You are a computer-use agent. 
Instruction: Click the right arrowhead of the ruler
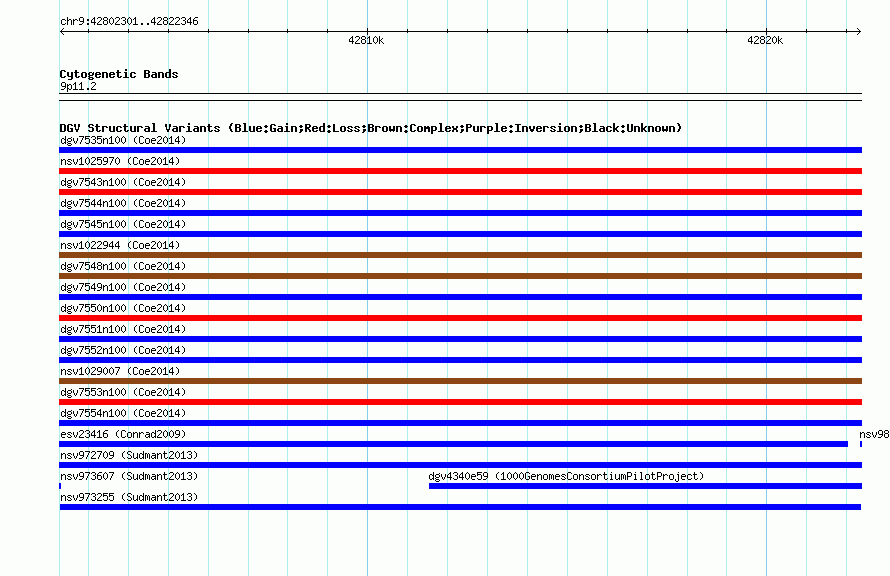point(859,32)
